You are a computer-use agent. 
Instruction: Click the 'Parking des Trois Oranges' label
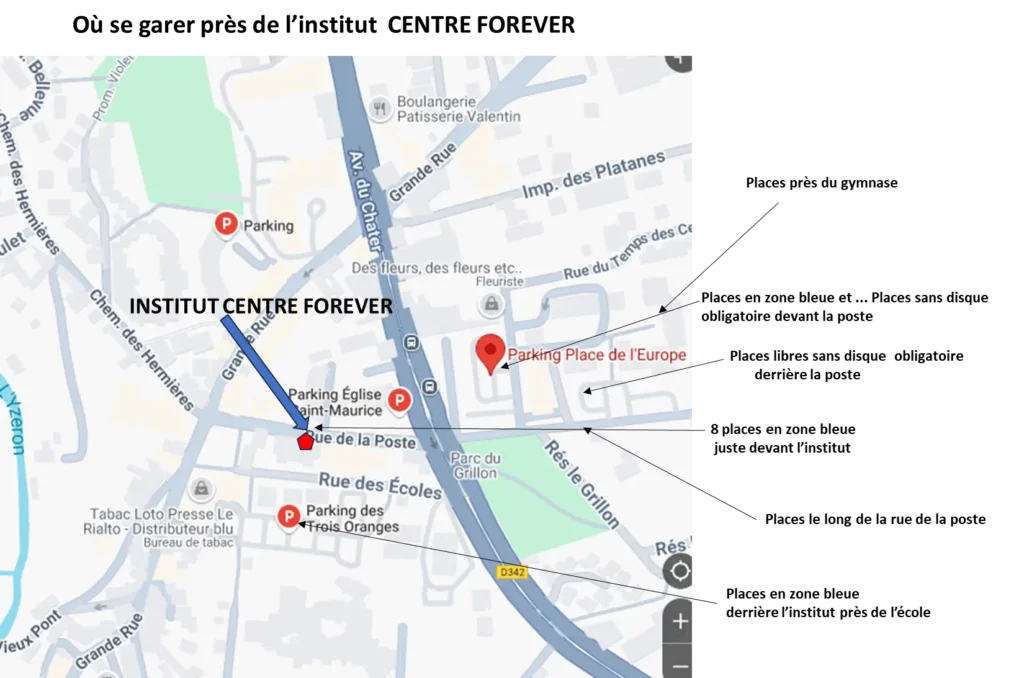tap(353, 519)
